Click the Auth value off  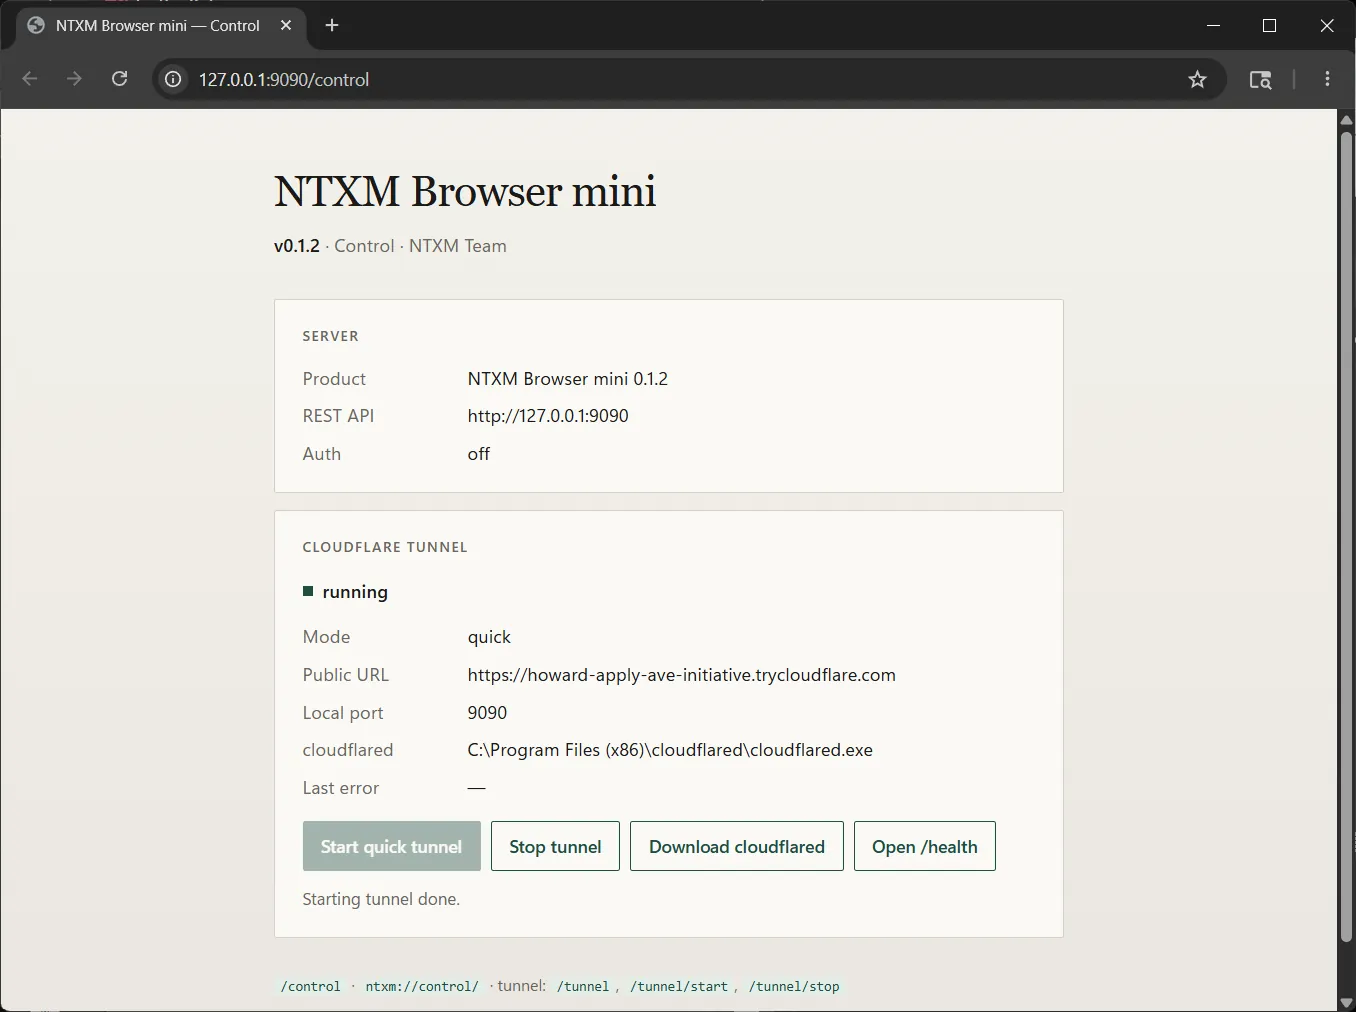tap(478, 454)
